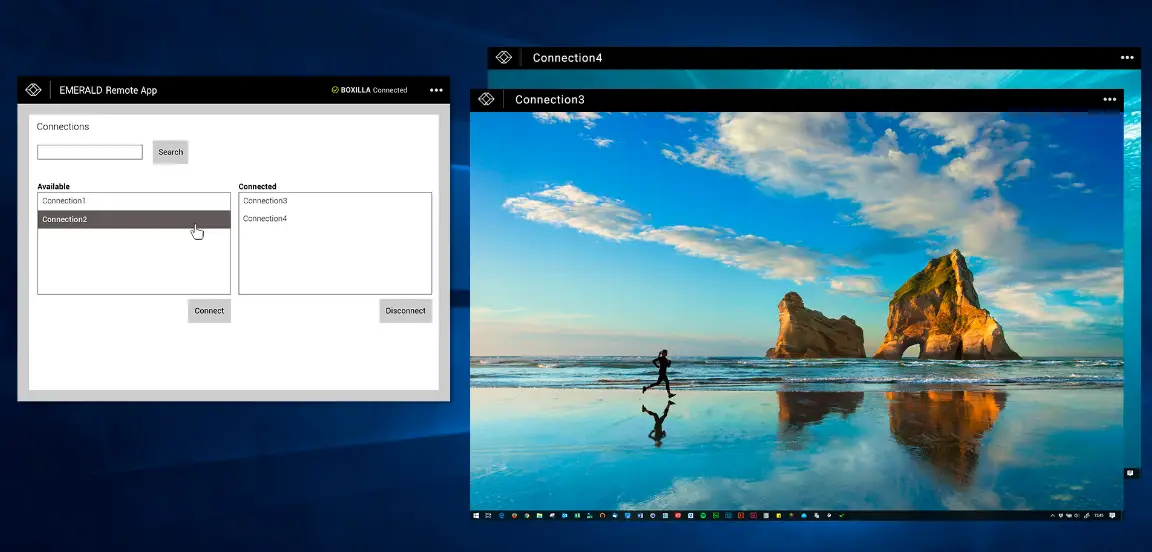Viewport: 1152px width, 552px height.
Task: Click the volume icon in the Connection3 system tray
Action: point(1077,515)
